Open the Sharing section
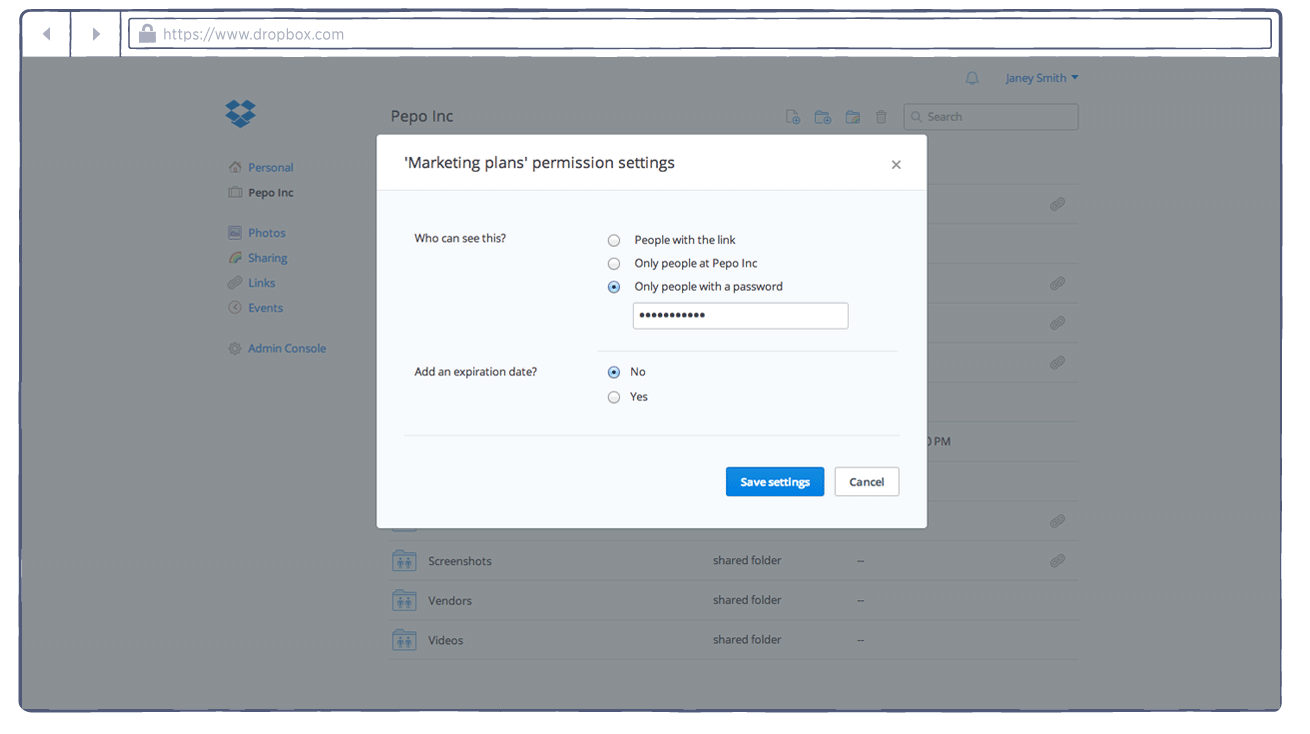The image size is (1310, 734). pos(266,257)
